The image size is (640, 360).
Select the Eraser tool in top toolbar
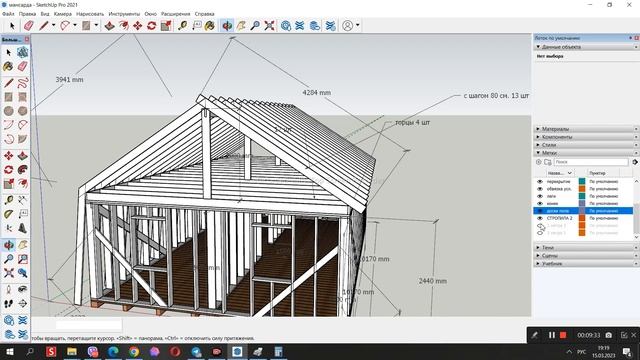(29, 26)
